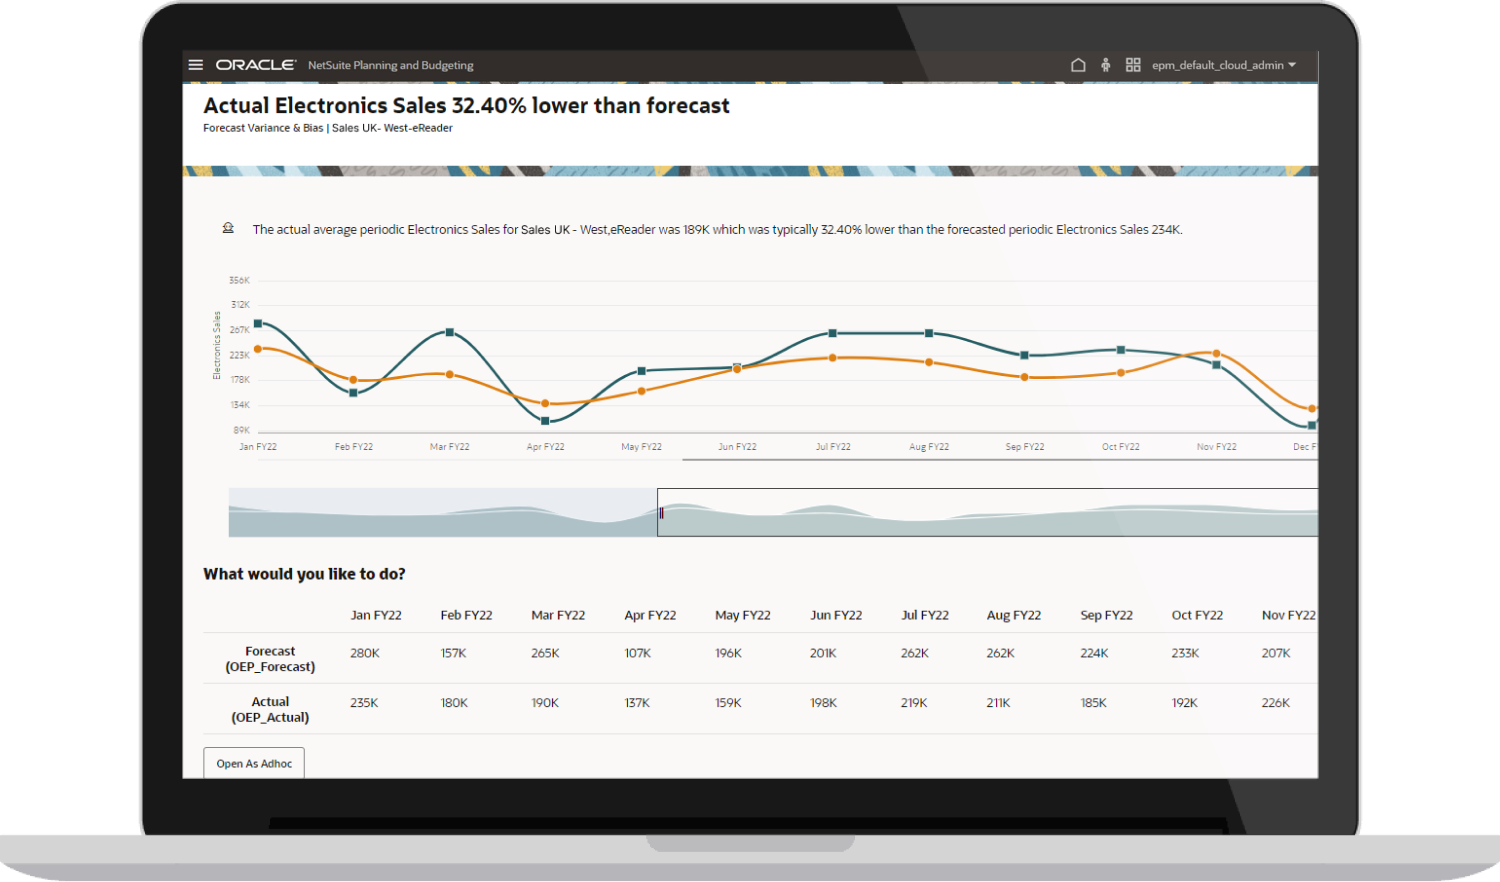Select the Actual (OEP_Actual) row header

(270, 709)
